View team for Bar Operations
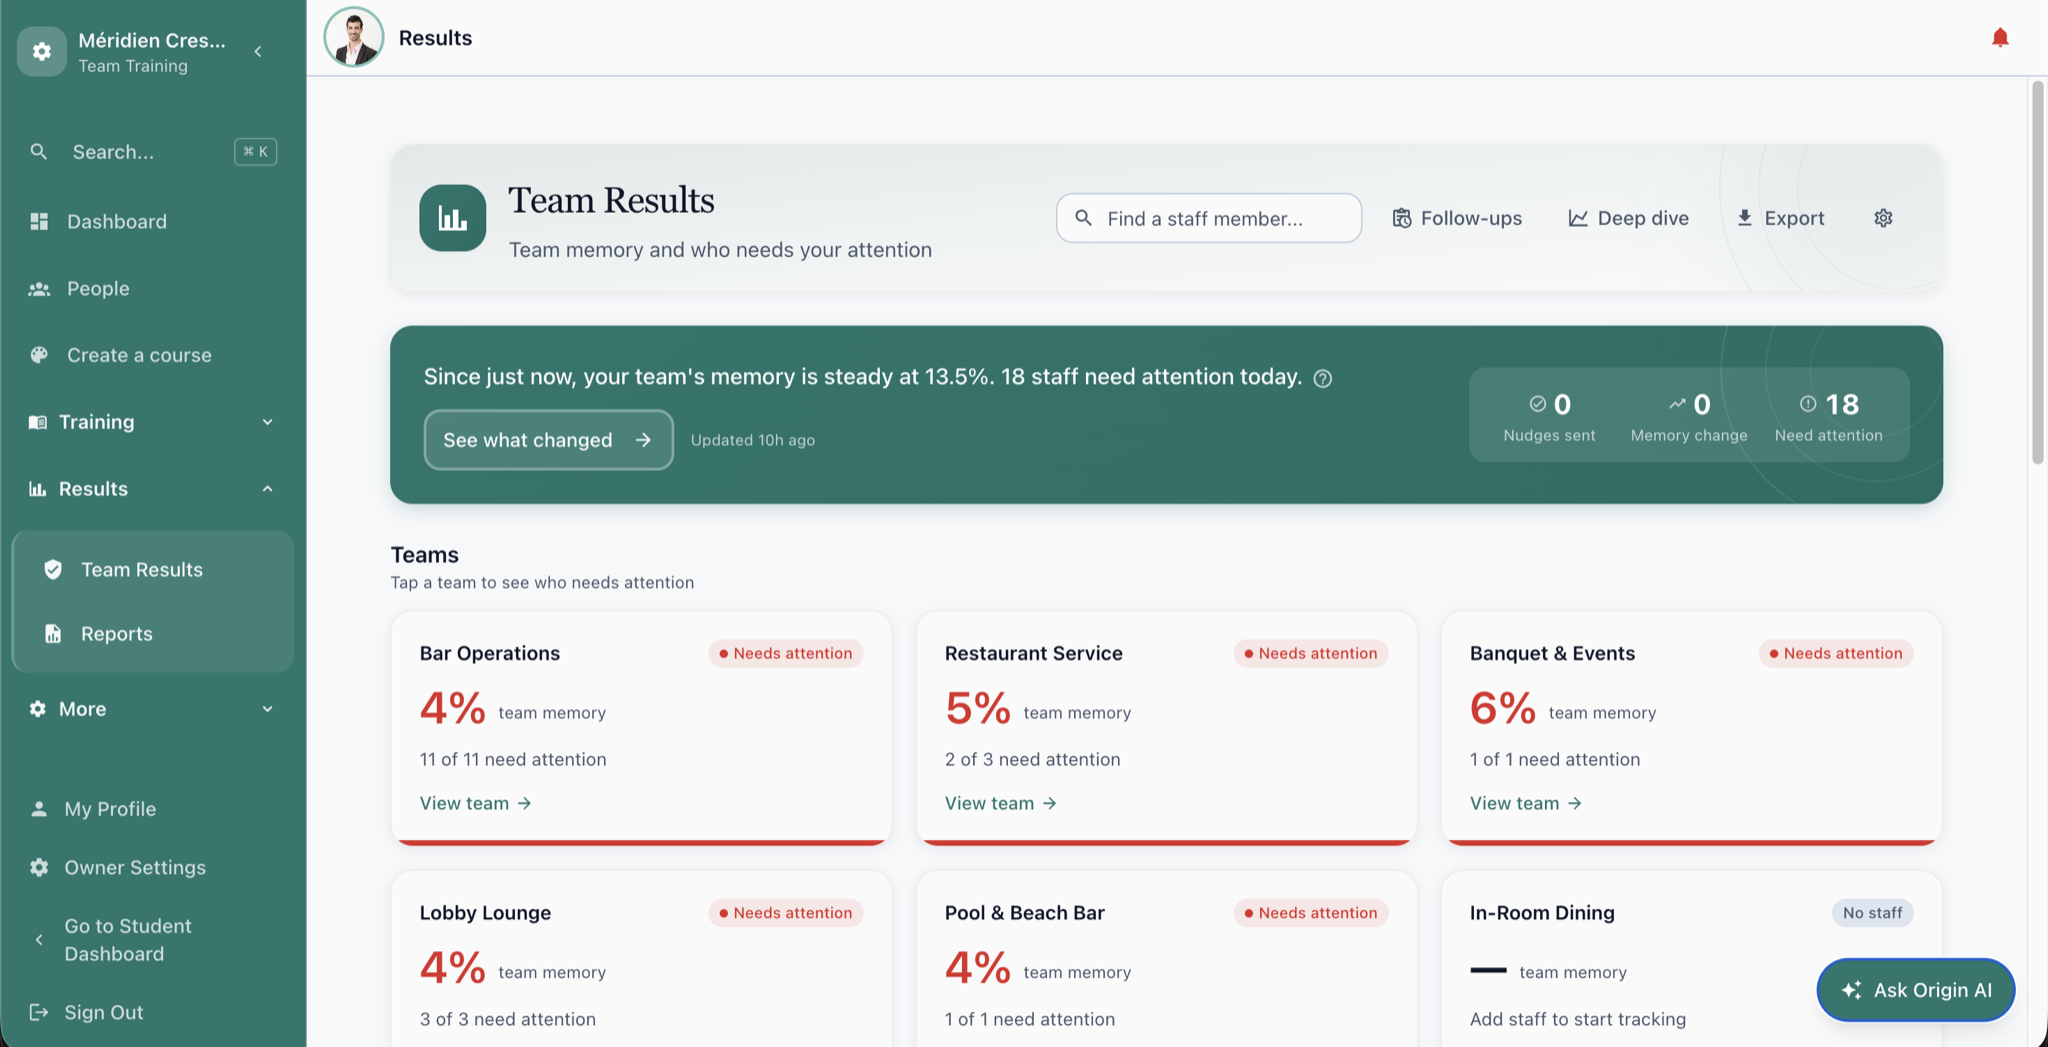The width and height of the screenshot is (2048, 1047). coord(475,803)
